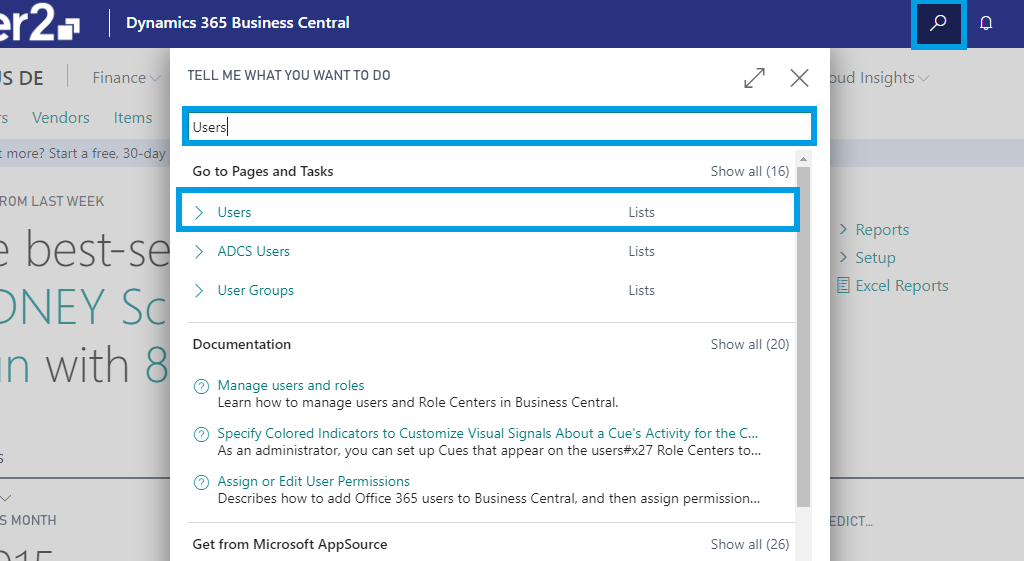Open the Items menu item
The image size is (1024, 561).
[133, 118]
